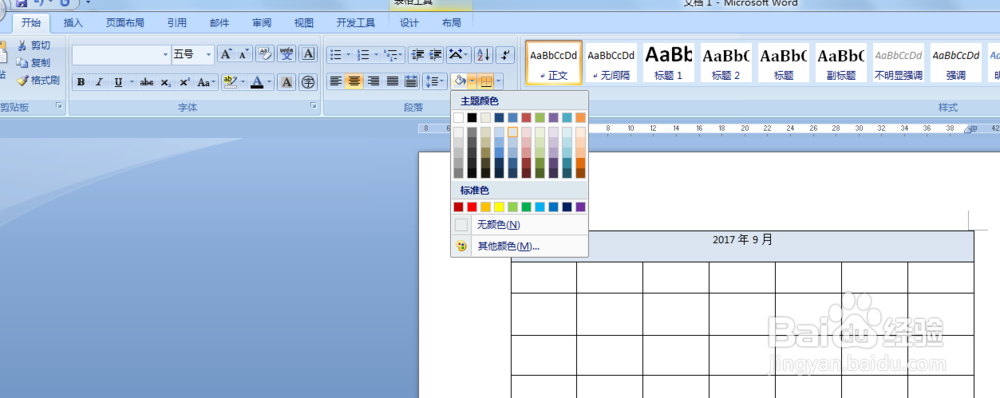Toggle Italic formatting
Viewport: 1000px width, 398px height.
pos(99,82)
